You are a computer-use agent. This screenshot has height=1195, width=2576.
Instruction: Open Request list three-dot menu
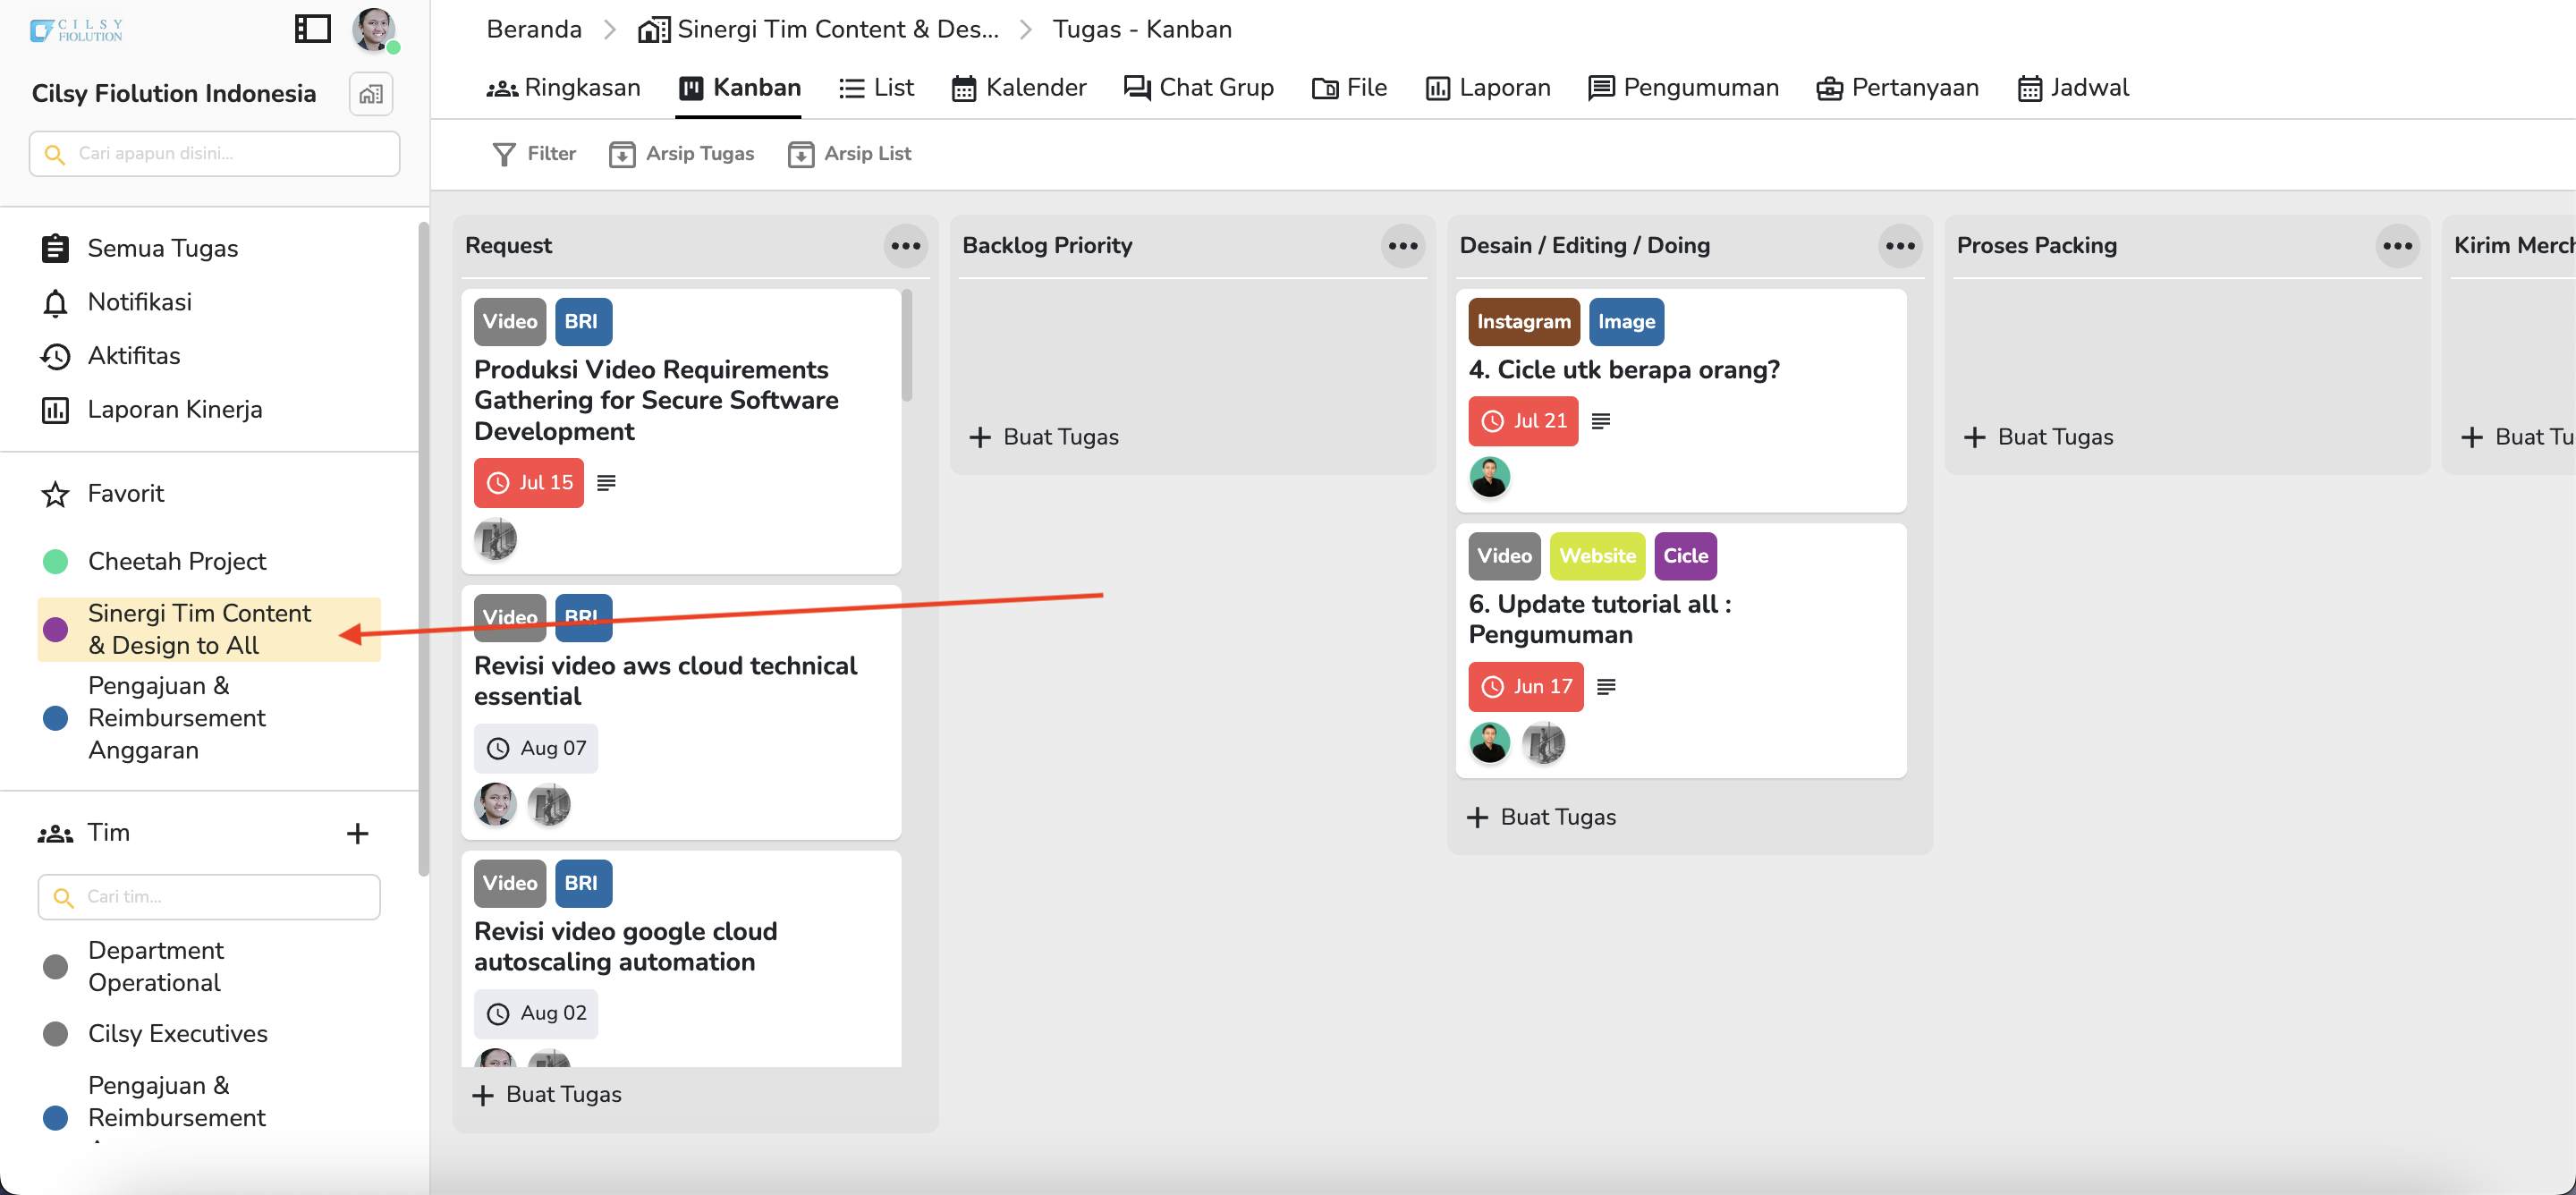tap(905, 246)
